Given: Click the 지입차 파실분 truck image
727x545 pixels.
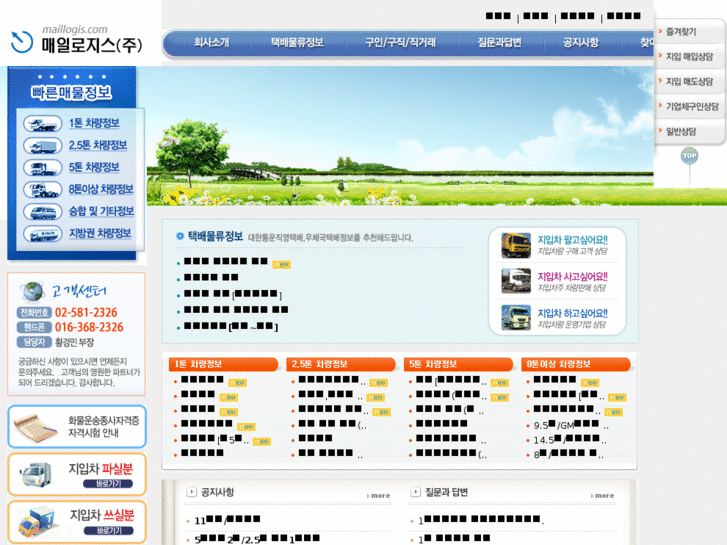Looking at the screenshot, I should tap(36, 475).
